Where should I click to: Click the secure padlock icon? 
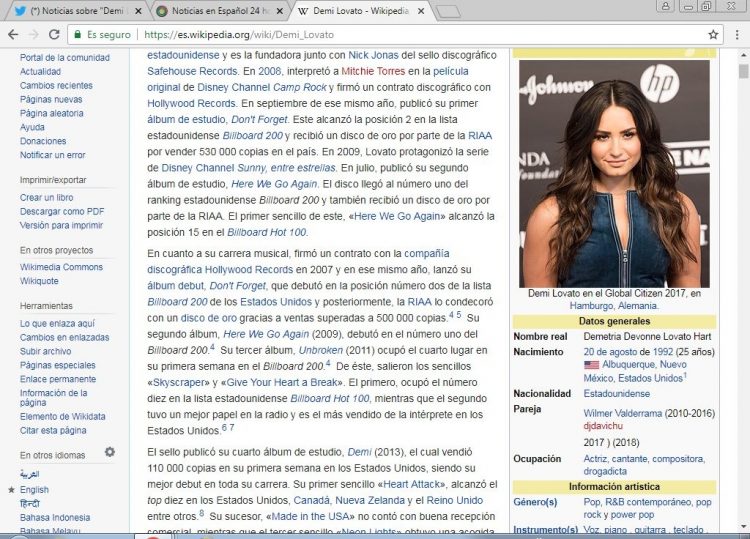pyautogui.click(x=77, y=34)
